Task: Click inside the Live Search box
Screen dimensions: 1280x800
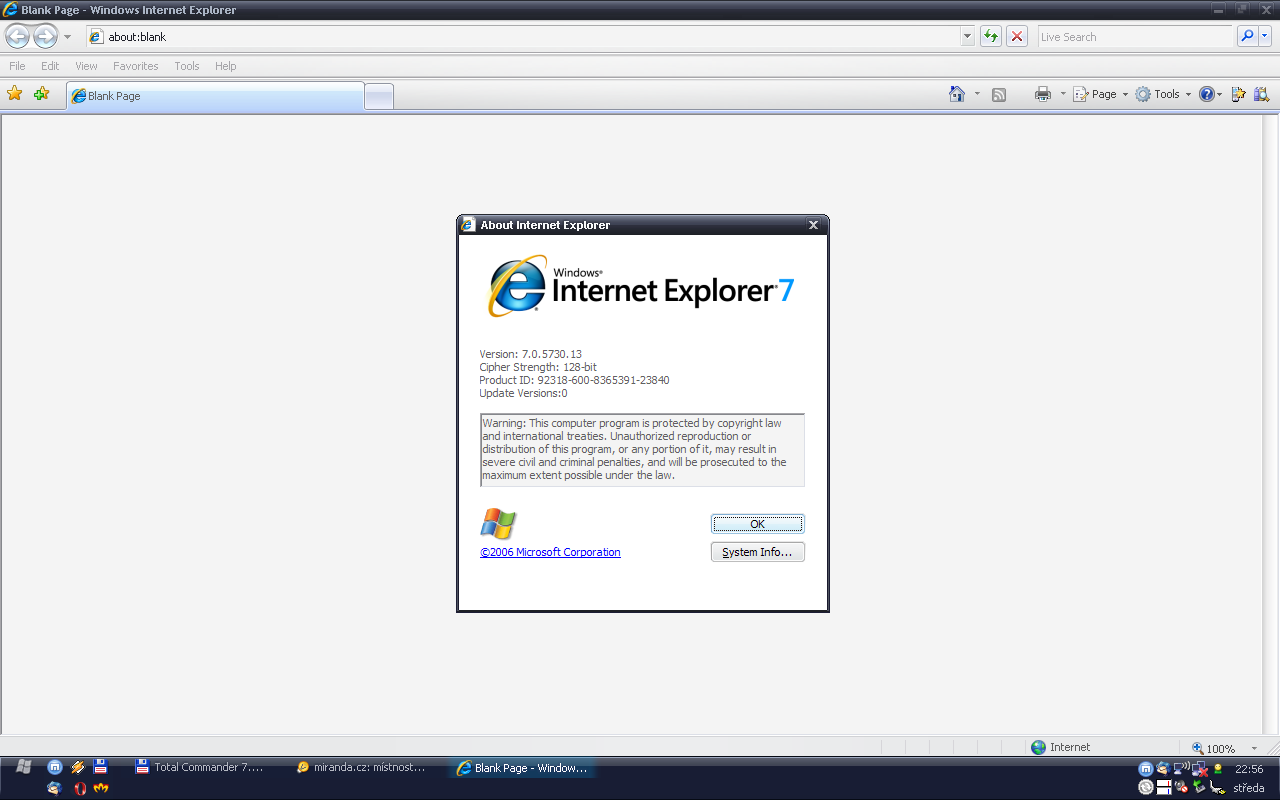Action: click(1136, 37)
